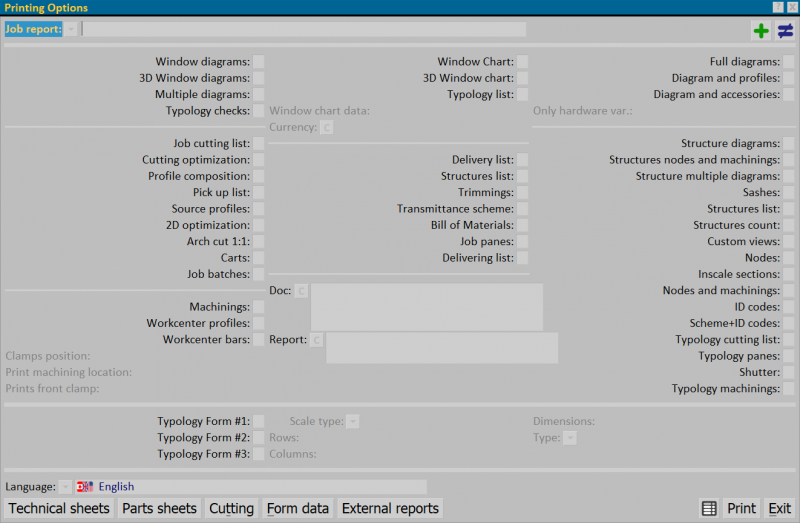Click the Doc C lookup button

301,290
